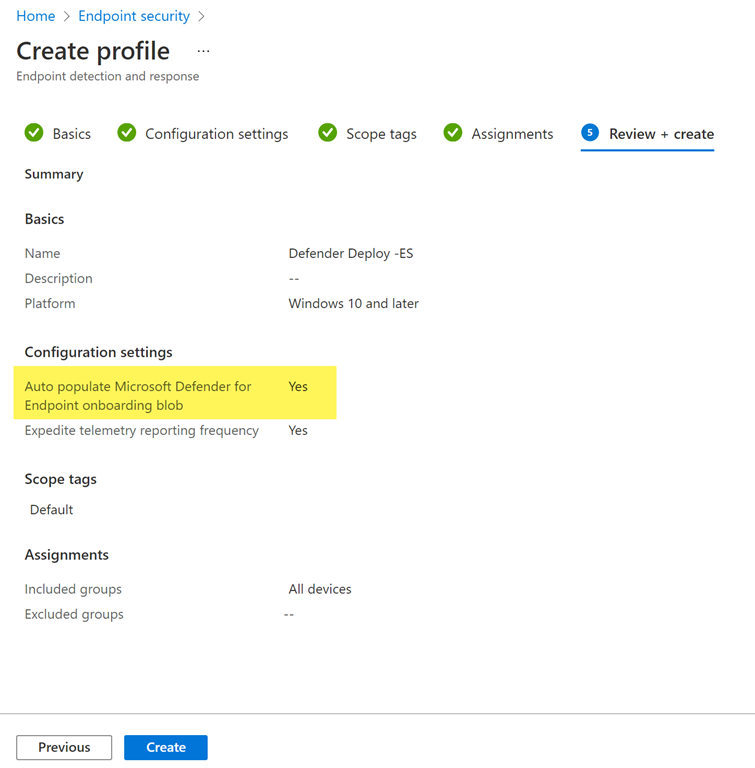Viewport: 755px width, 768px height.
Task: Click the Default scope tag
Action: pos(51,509)
